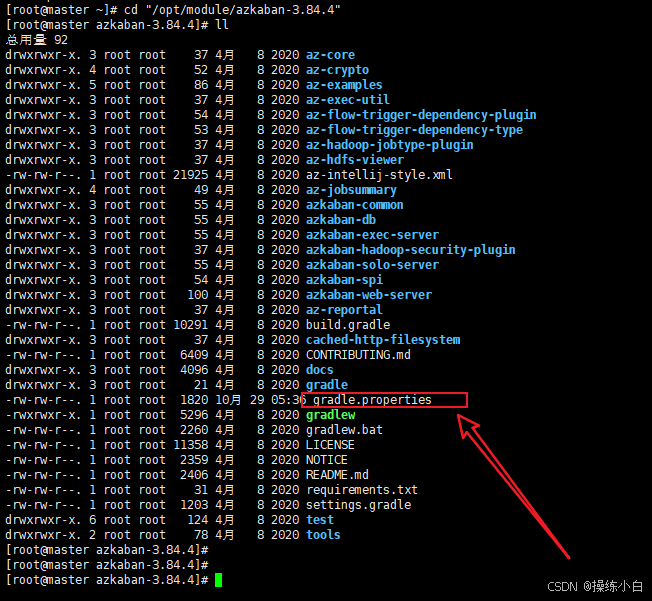Click the green gradlew executable name
652x601 pixels.
coord(331,415)
